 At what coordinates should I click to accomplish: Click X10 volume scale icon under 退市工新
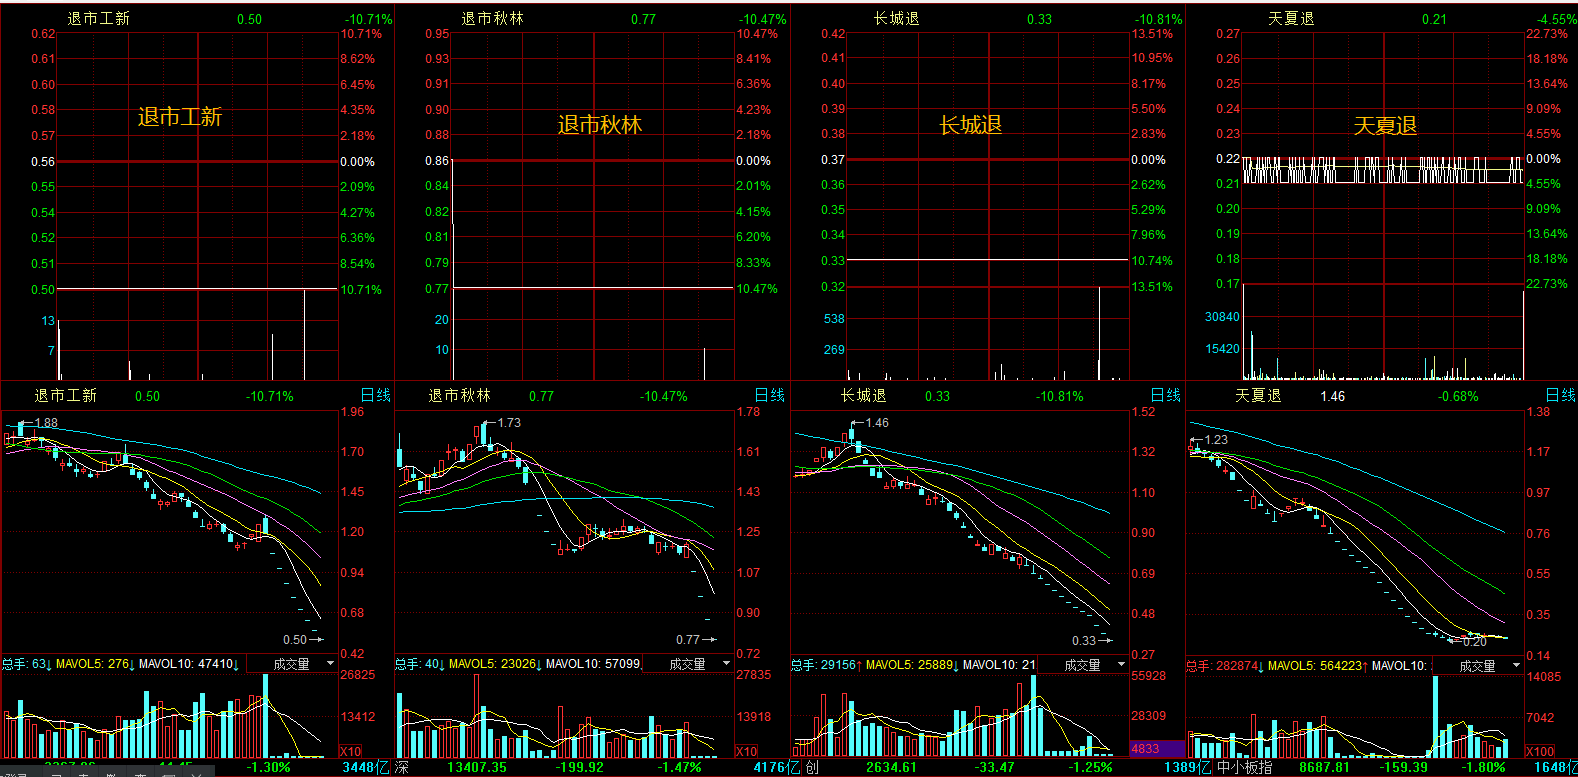[x=351, y=751]
